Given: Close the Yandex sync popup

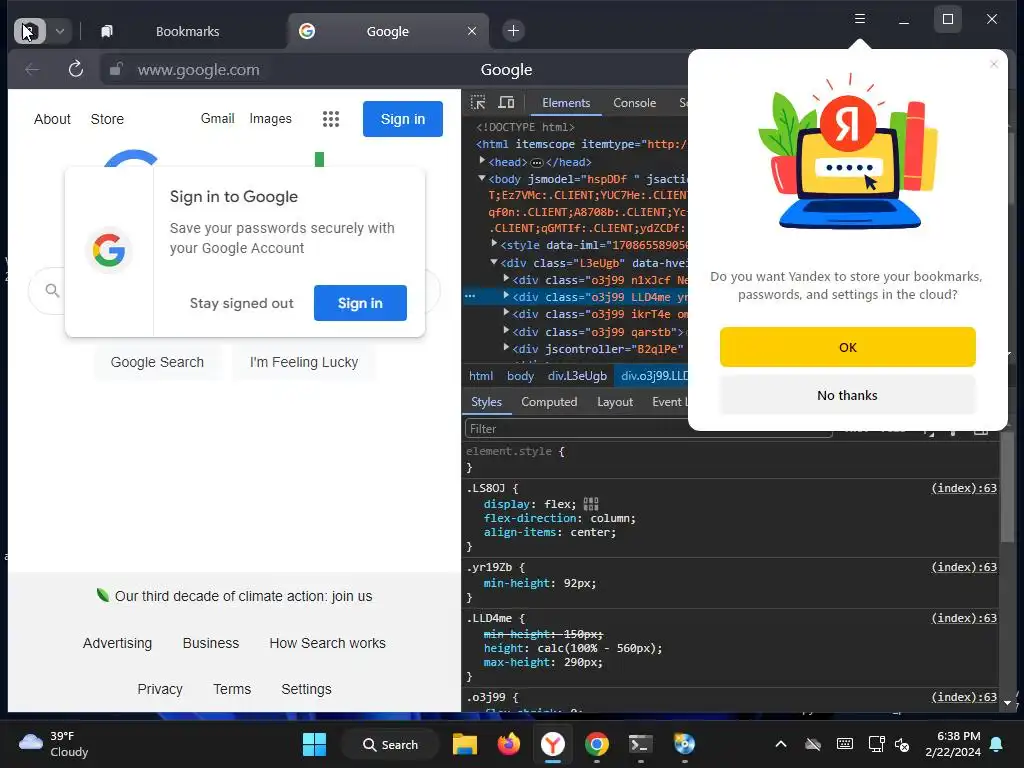Looking at the screenshot, I should tap(994, 64).
